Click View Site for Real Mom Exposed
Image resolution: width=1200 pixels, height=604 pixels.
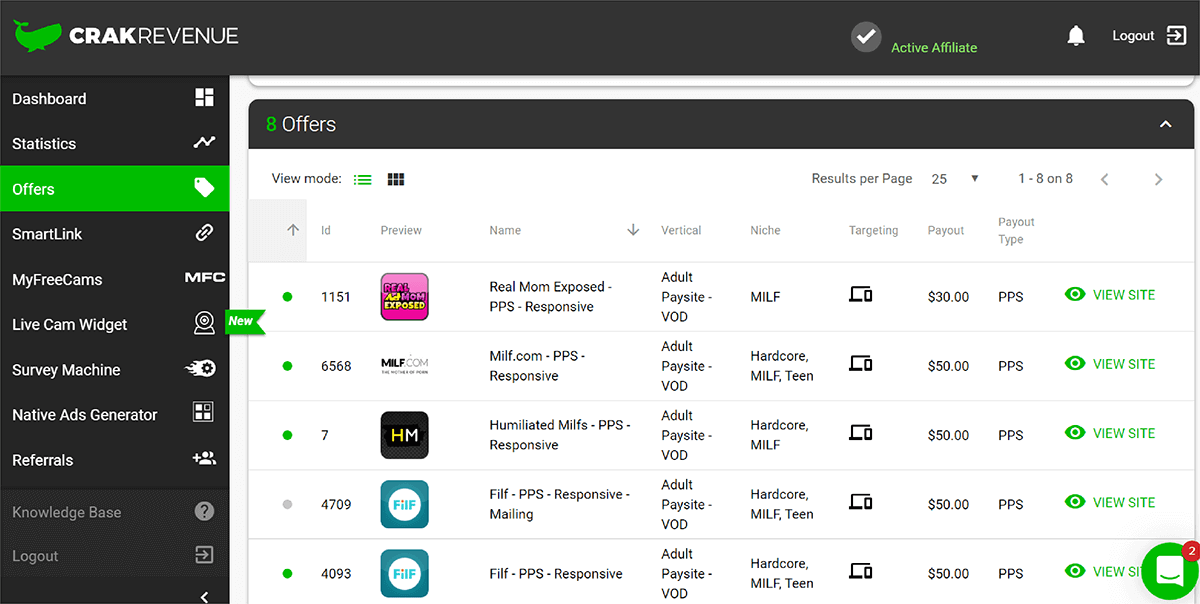pos(1110,295)
